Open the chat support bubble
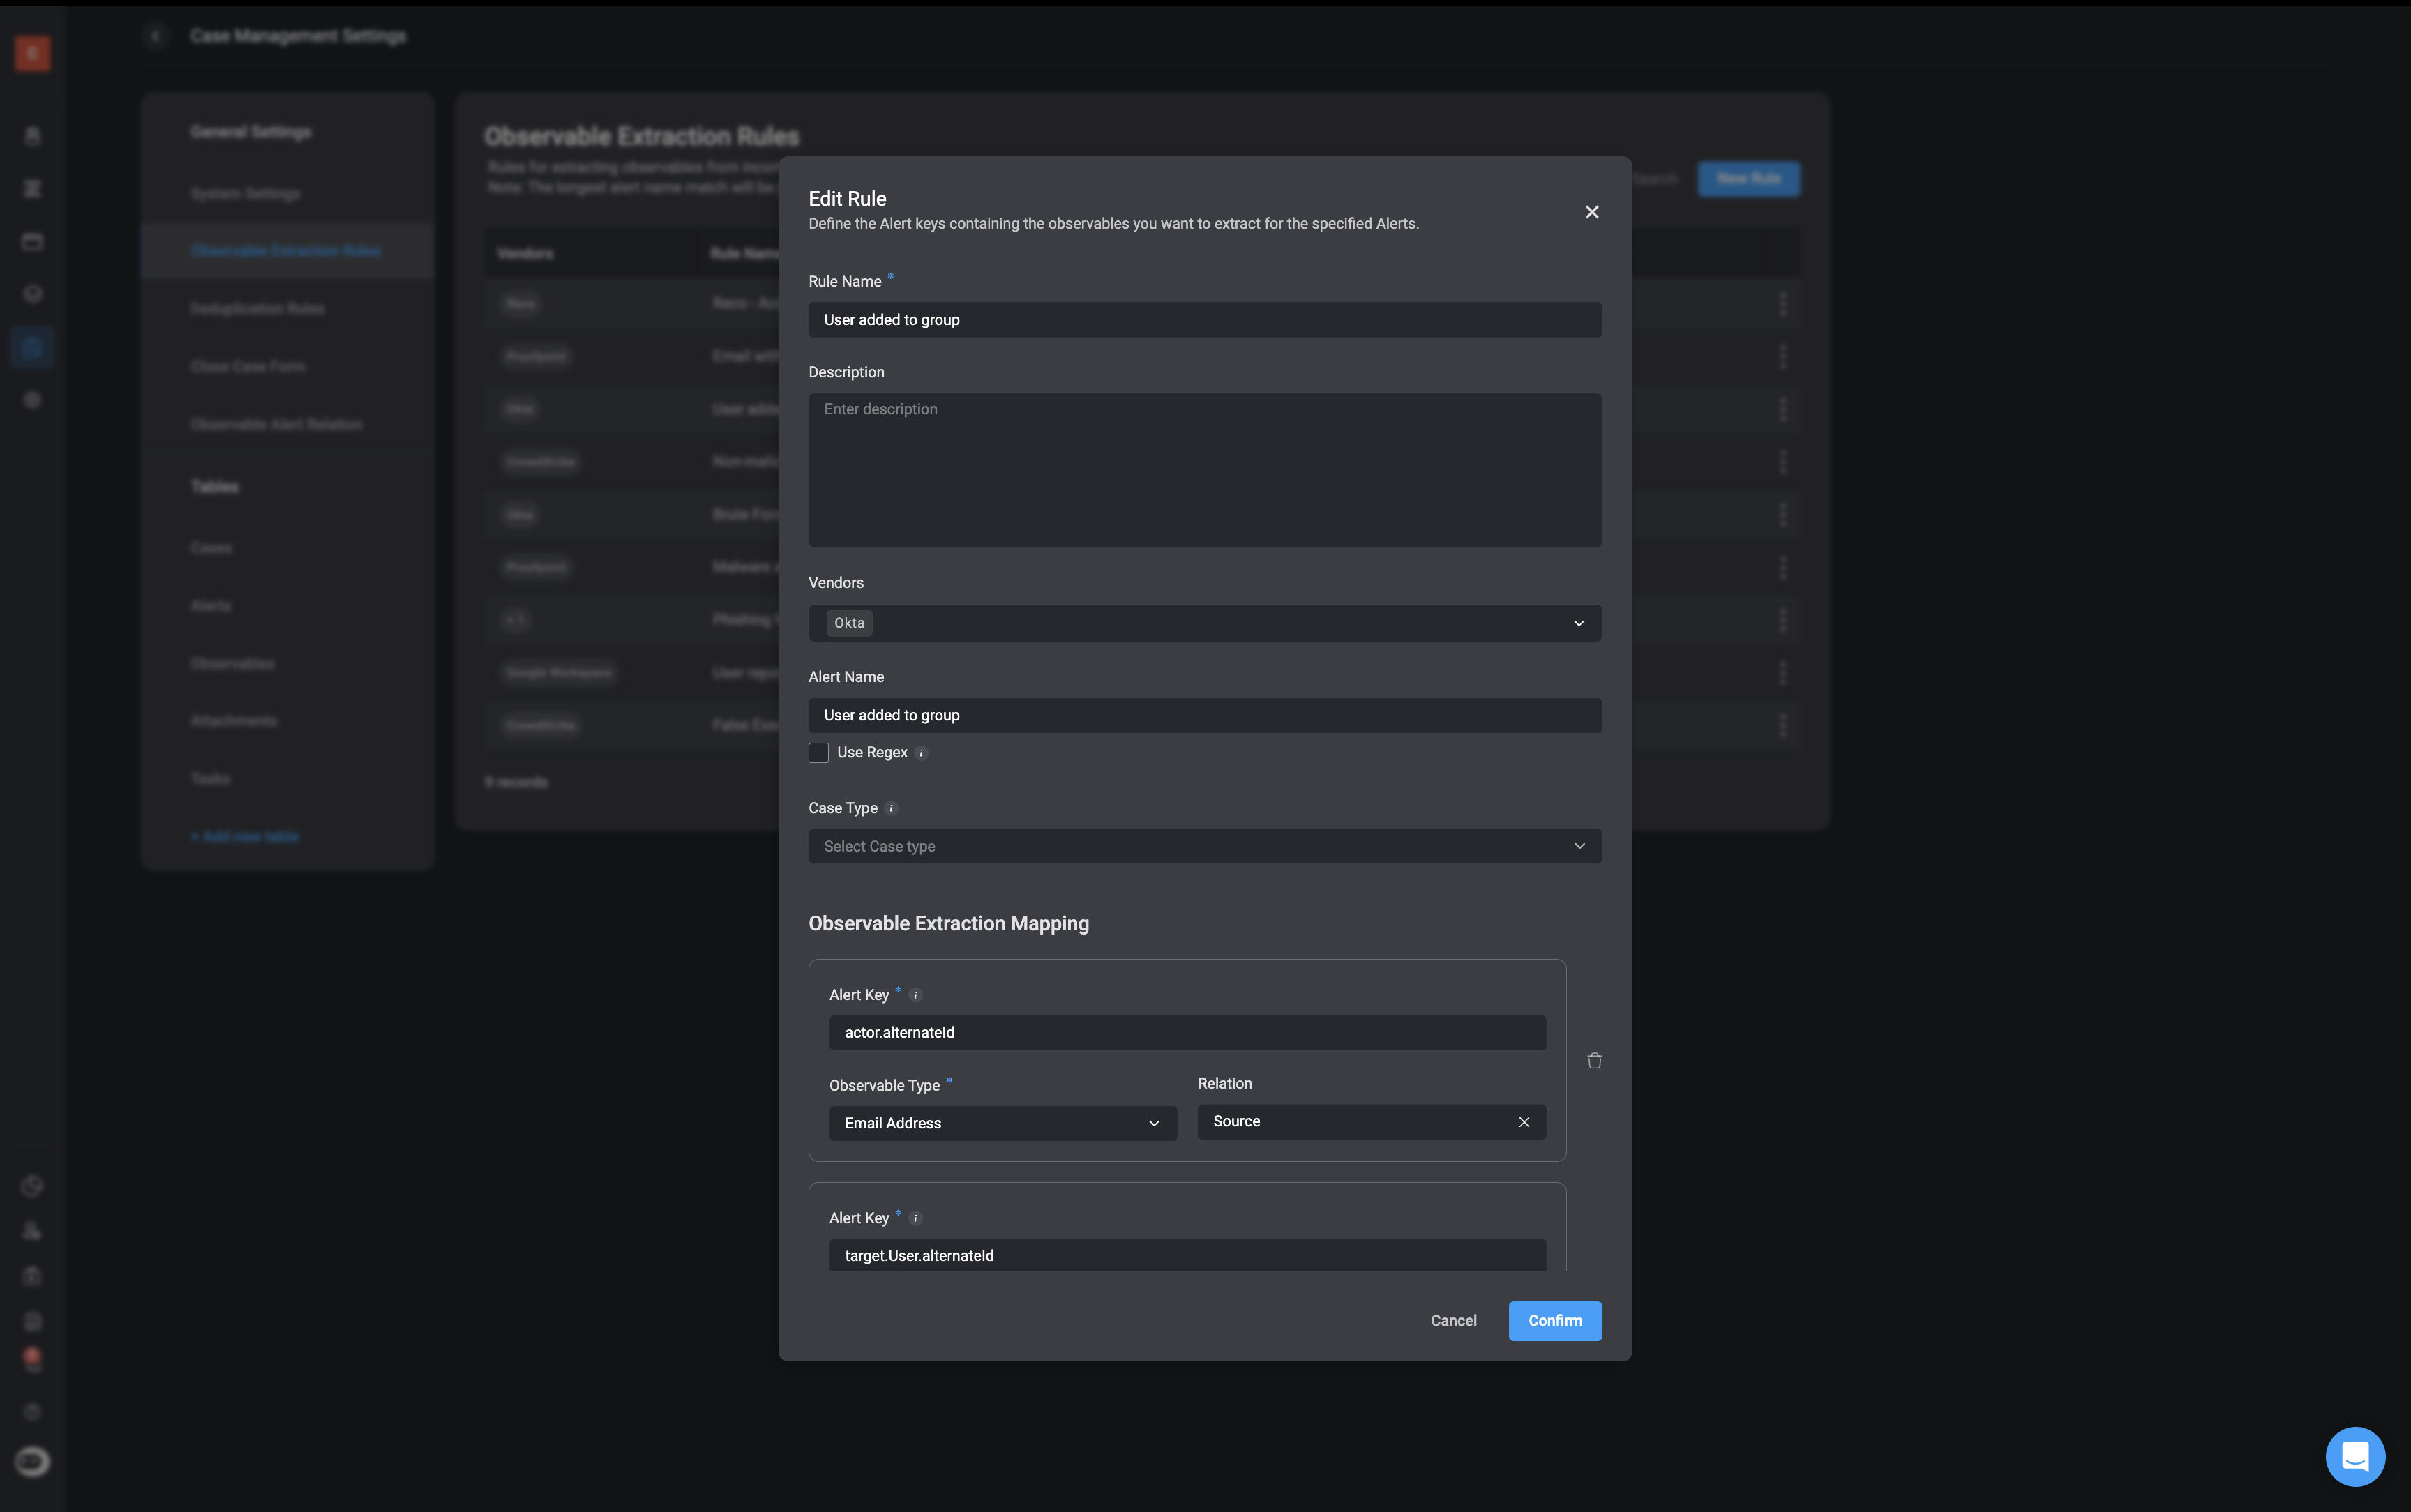 click(2355, 1456)
